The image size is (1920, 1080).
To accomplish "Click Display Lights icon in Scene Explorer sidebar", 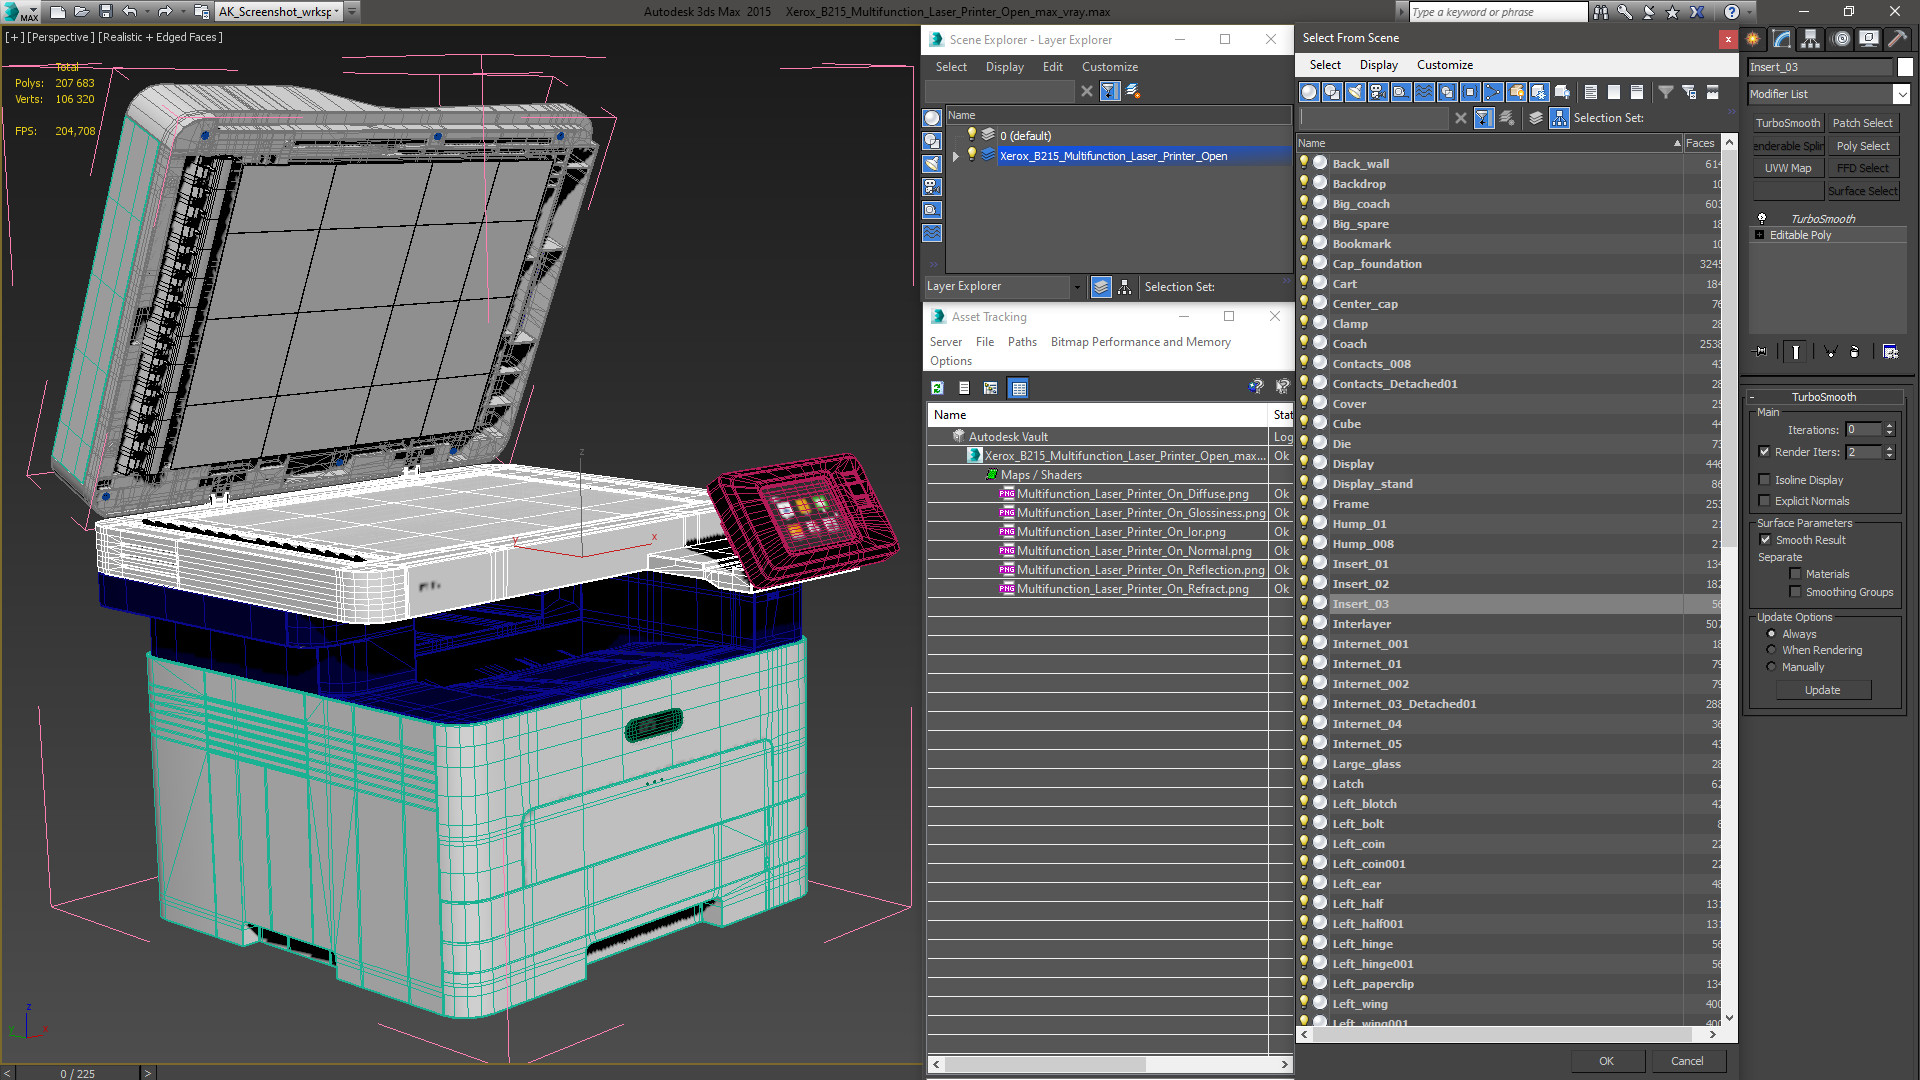I will point(932,164).
